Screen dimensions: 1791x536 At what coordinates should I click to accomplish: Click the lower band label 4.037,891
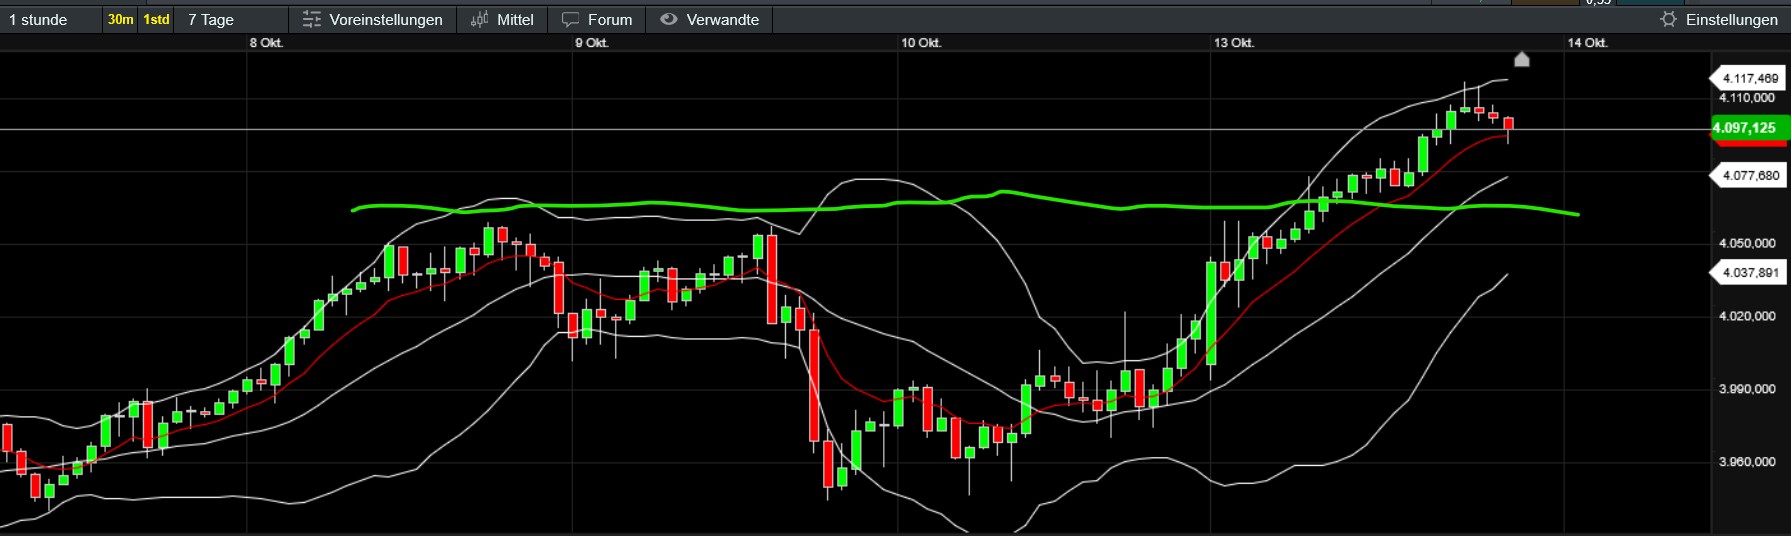tap(1749, 272)
